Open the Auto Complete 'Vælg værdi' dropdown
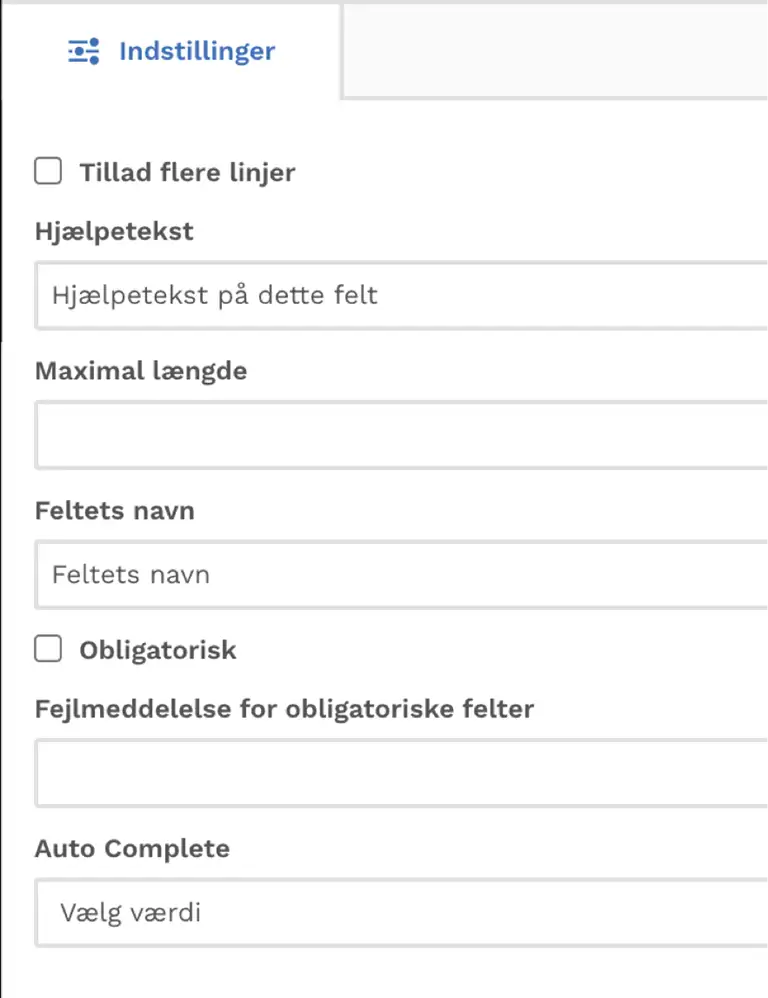The width and height of the screenshot is (768, 998). pyautogui.click(x=401, y=913)
